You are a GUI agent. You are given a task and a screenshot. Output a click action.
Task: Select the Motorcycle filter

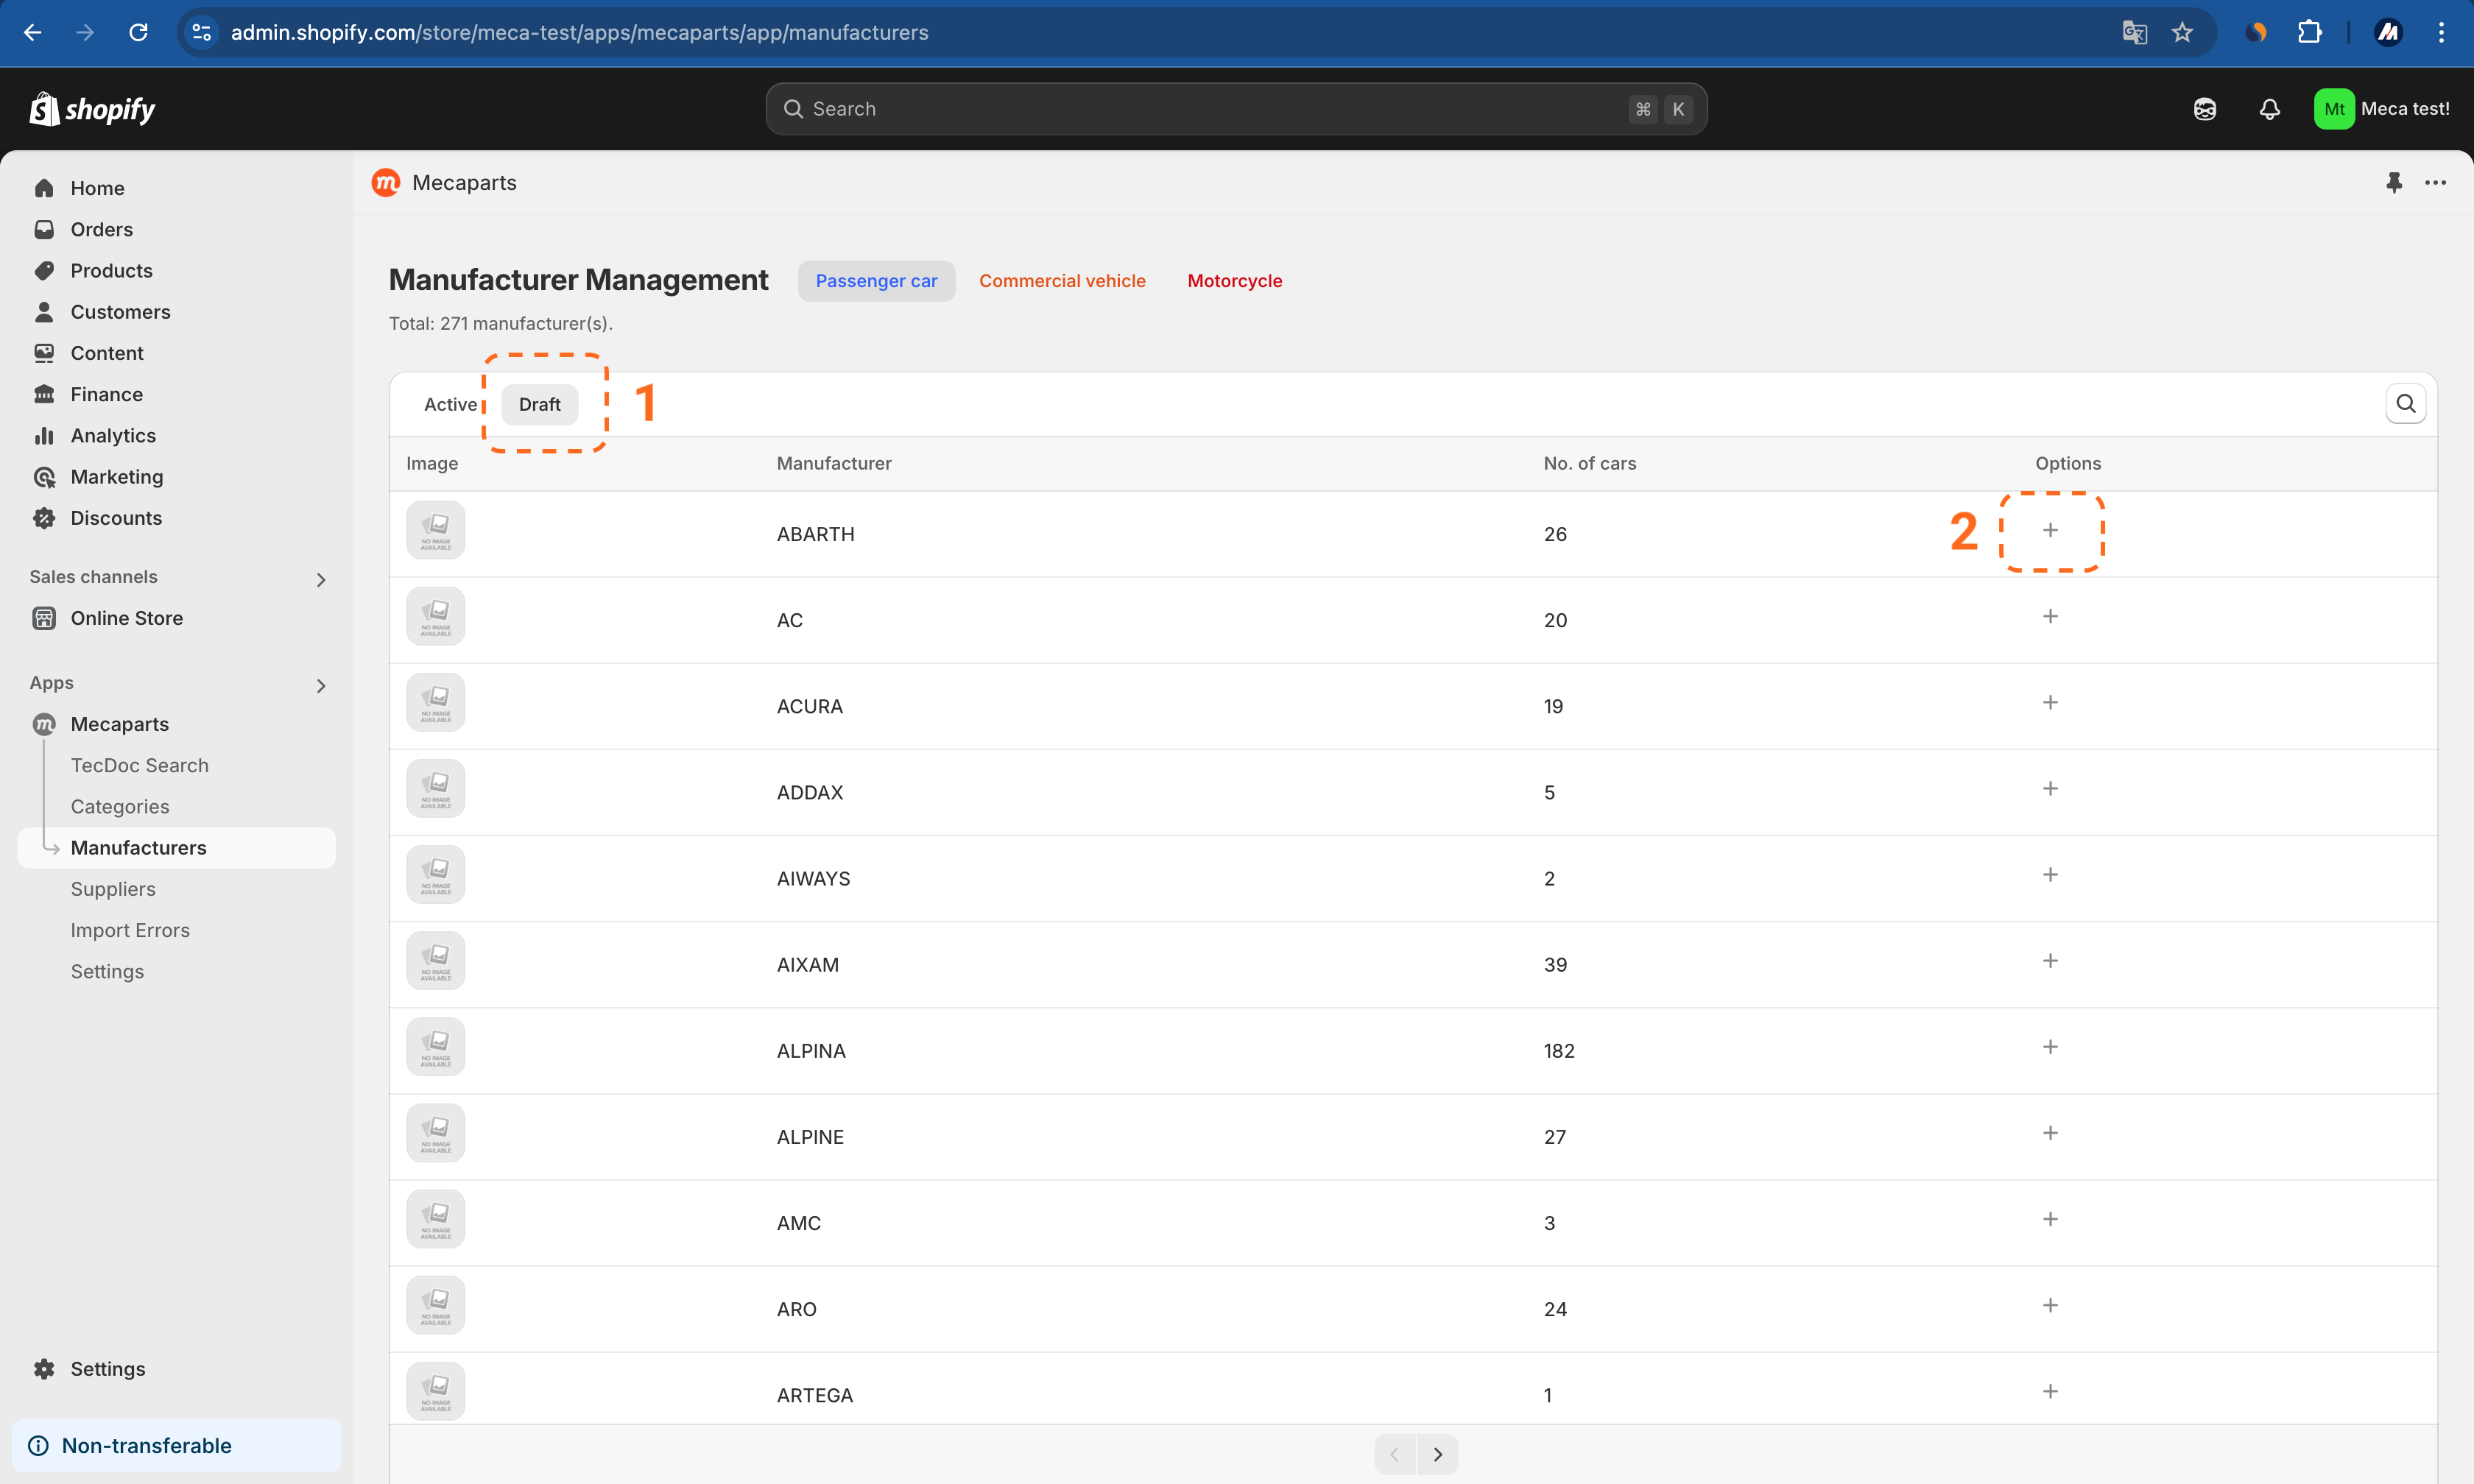(1234, 281)
